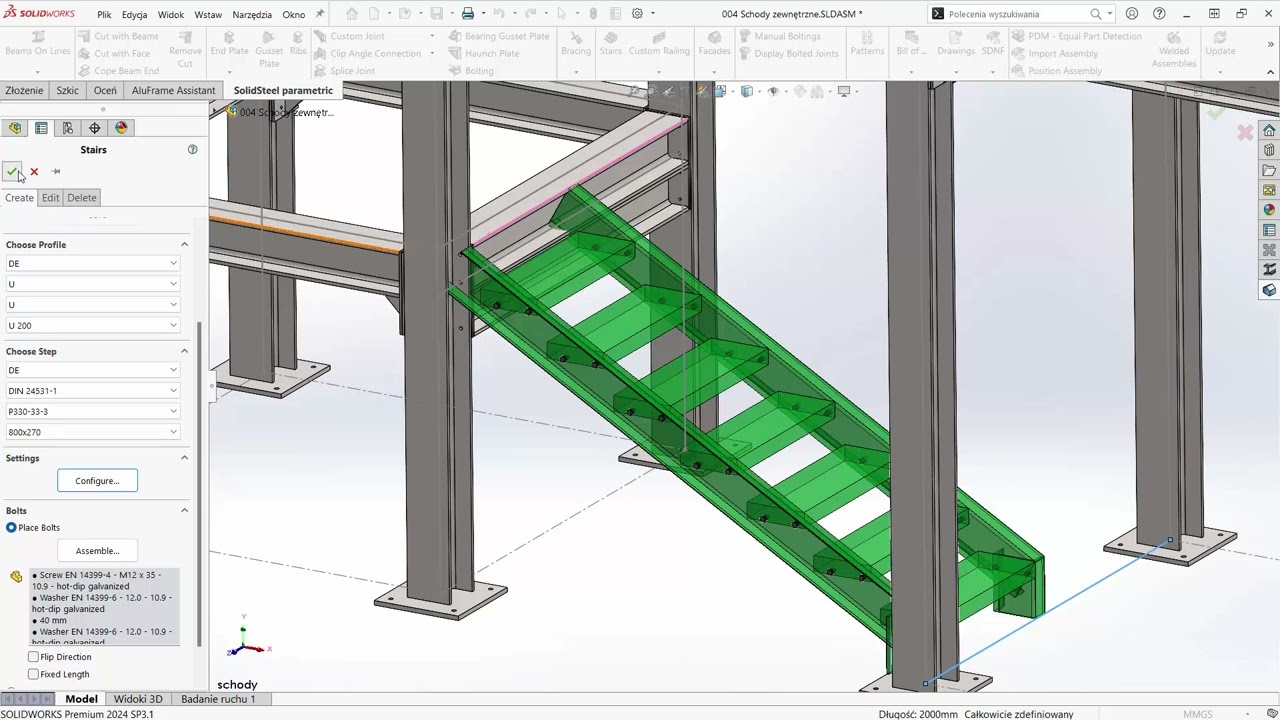
Task: Click the search magnifier icon
Action: point(1096,14)
